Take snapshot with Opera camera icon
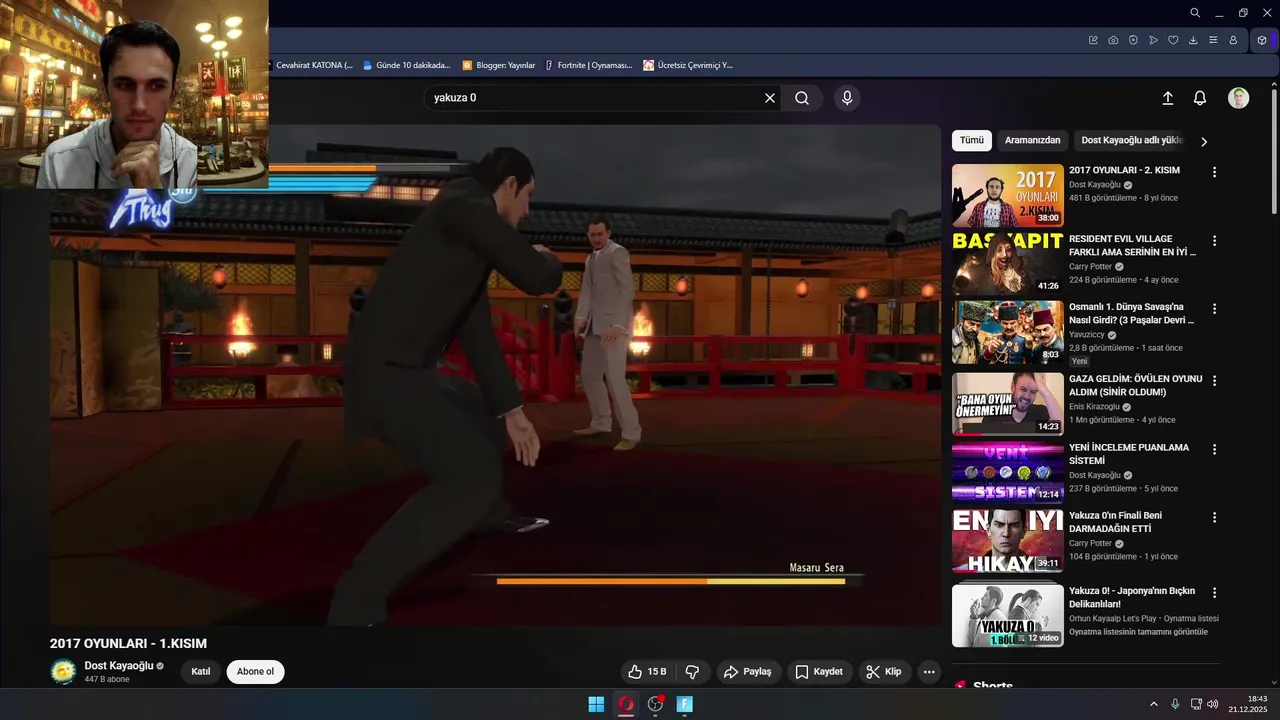The width and height of the screenshot is (1280, 720). [1113, 40]
